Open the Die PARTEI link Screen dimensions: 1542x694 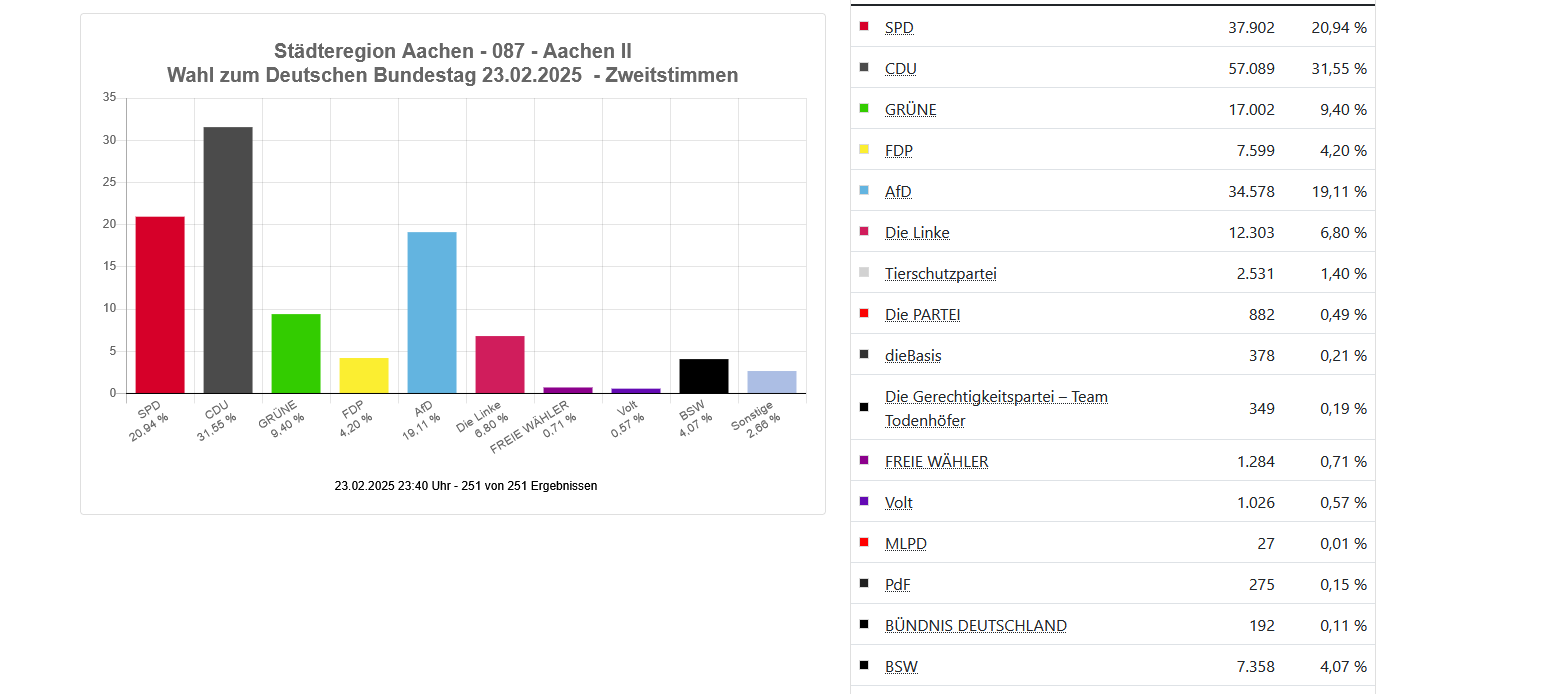pos(922,314)
